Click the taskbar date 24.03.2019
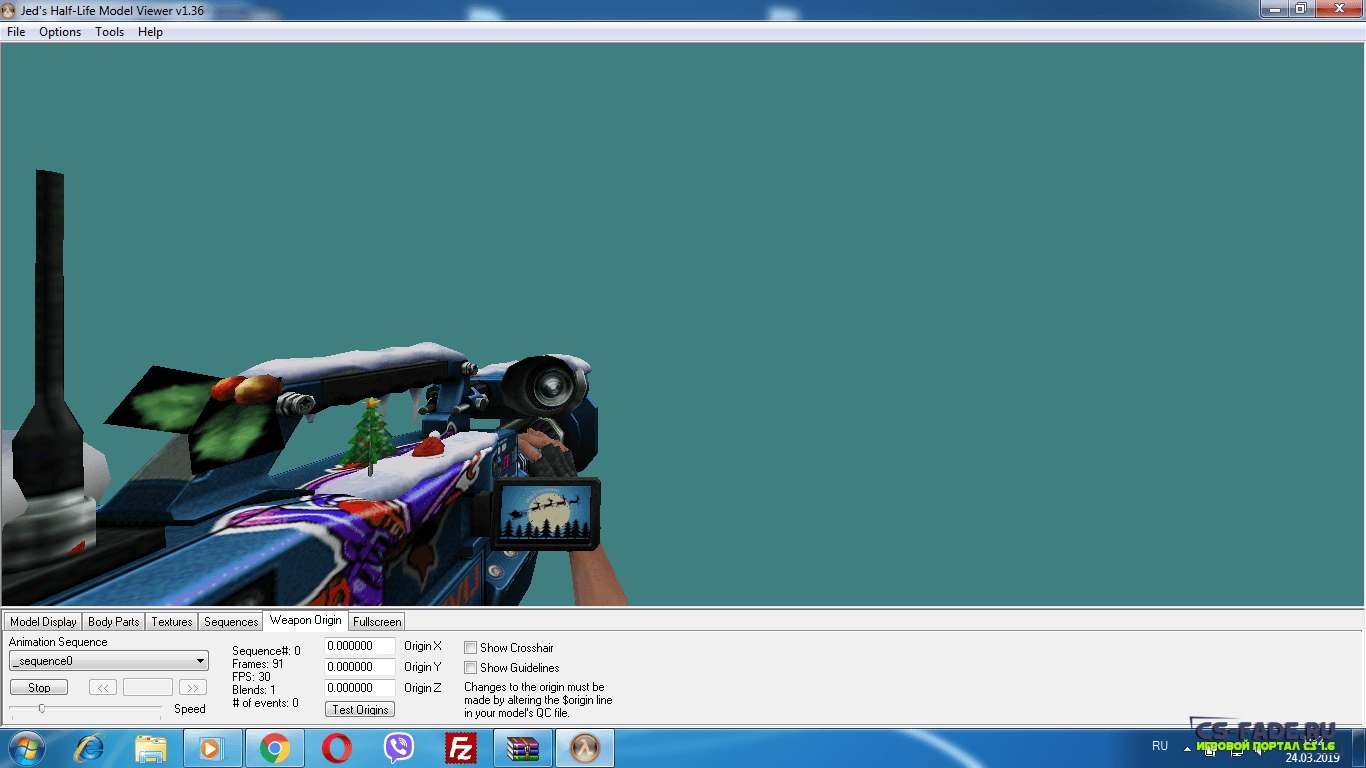 pyautogui.click(x=1312, y=757)
